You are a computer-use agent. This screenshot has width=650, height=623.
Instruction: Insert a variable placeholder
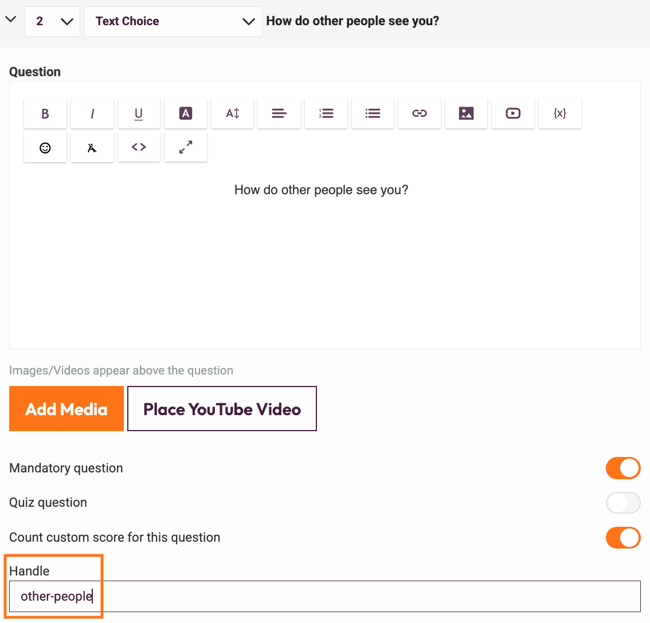(559, 114)
